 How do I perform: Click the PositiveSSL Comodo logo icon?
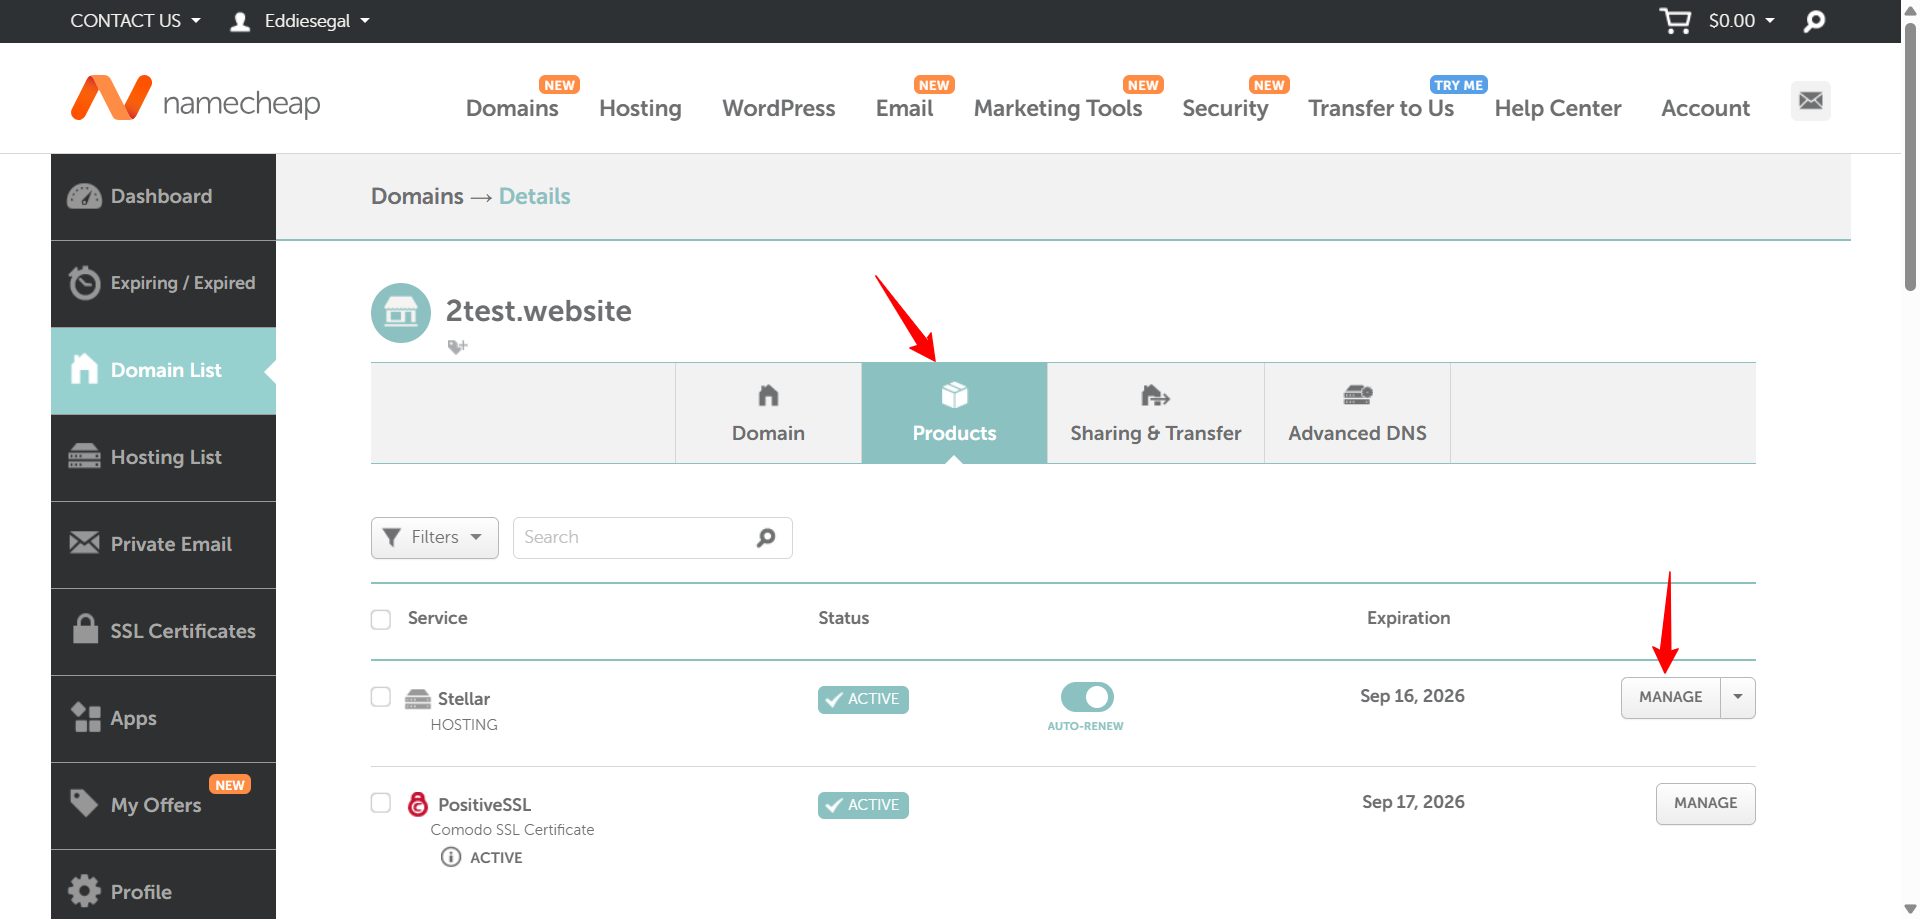click(x=418, y=804)
